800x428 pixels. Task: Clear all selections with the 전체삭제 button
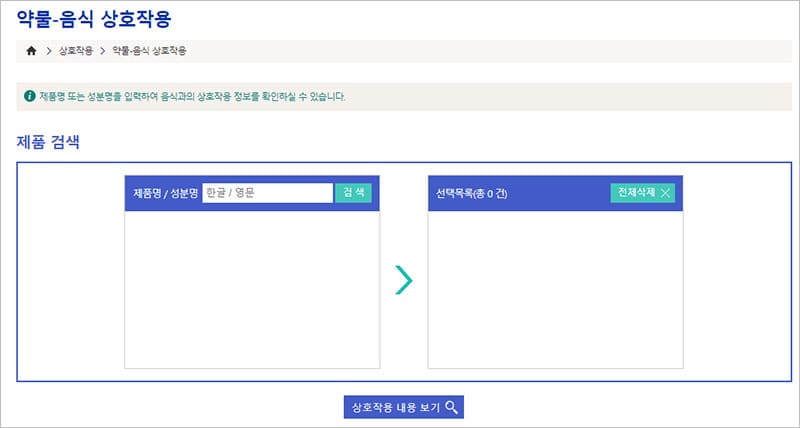(643, 193)
